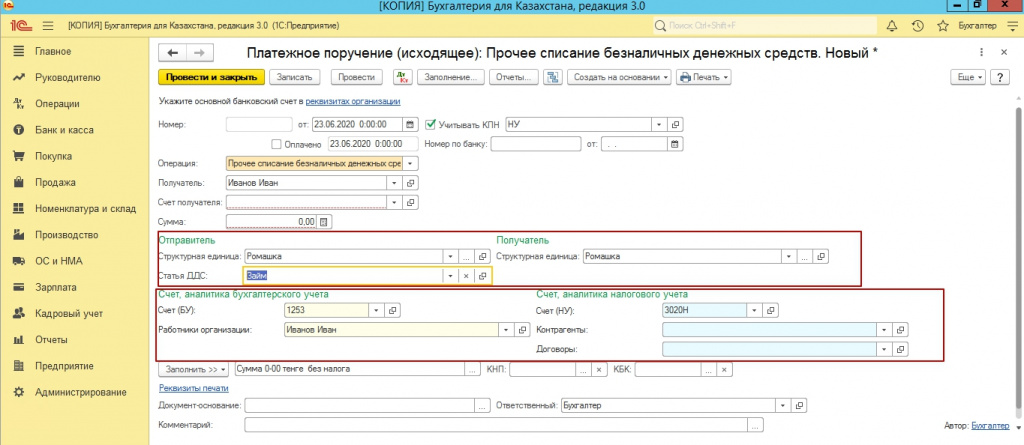Image resolution: width=1024 pixels, height=445 pixels.
Task: Open account 1253 record icon
Action: click(x=392, y=310)
